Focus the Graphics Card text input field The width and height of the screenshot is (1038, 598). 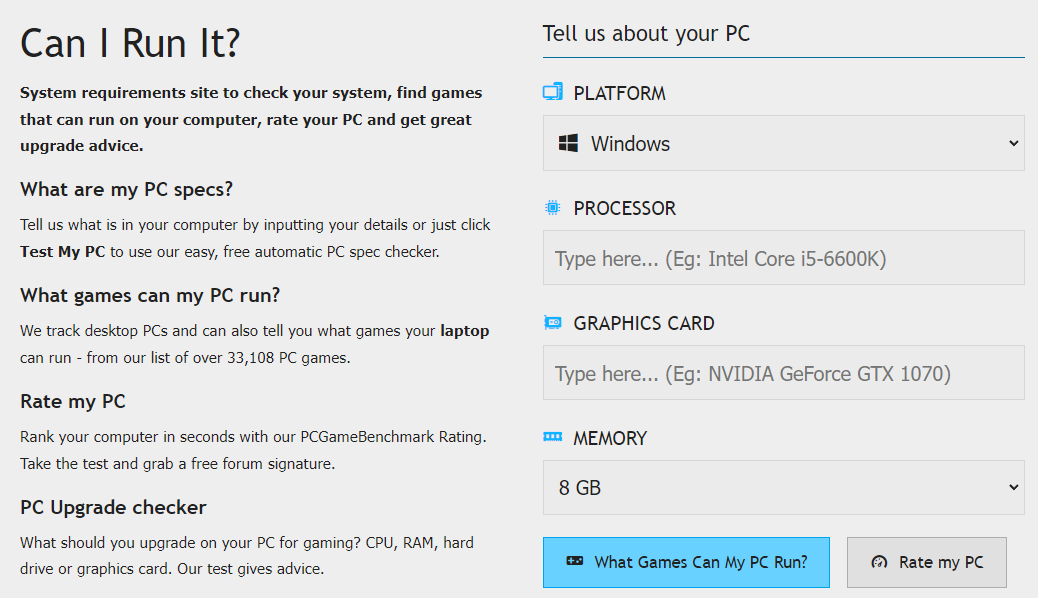pos(783,373)
